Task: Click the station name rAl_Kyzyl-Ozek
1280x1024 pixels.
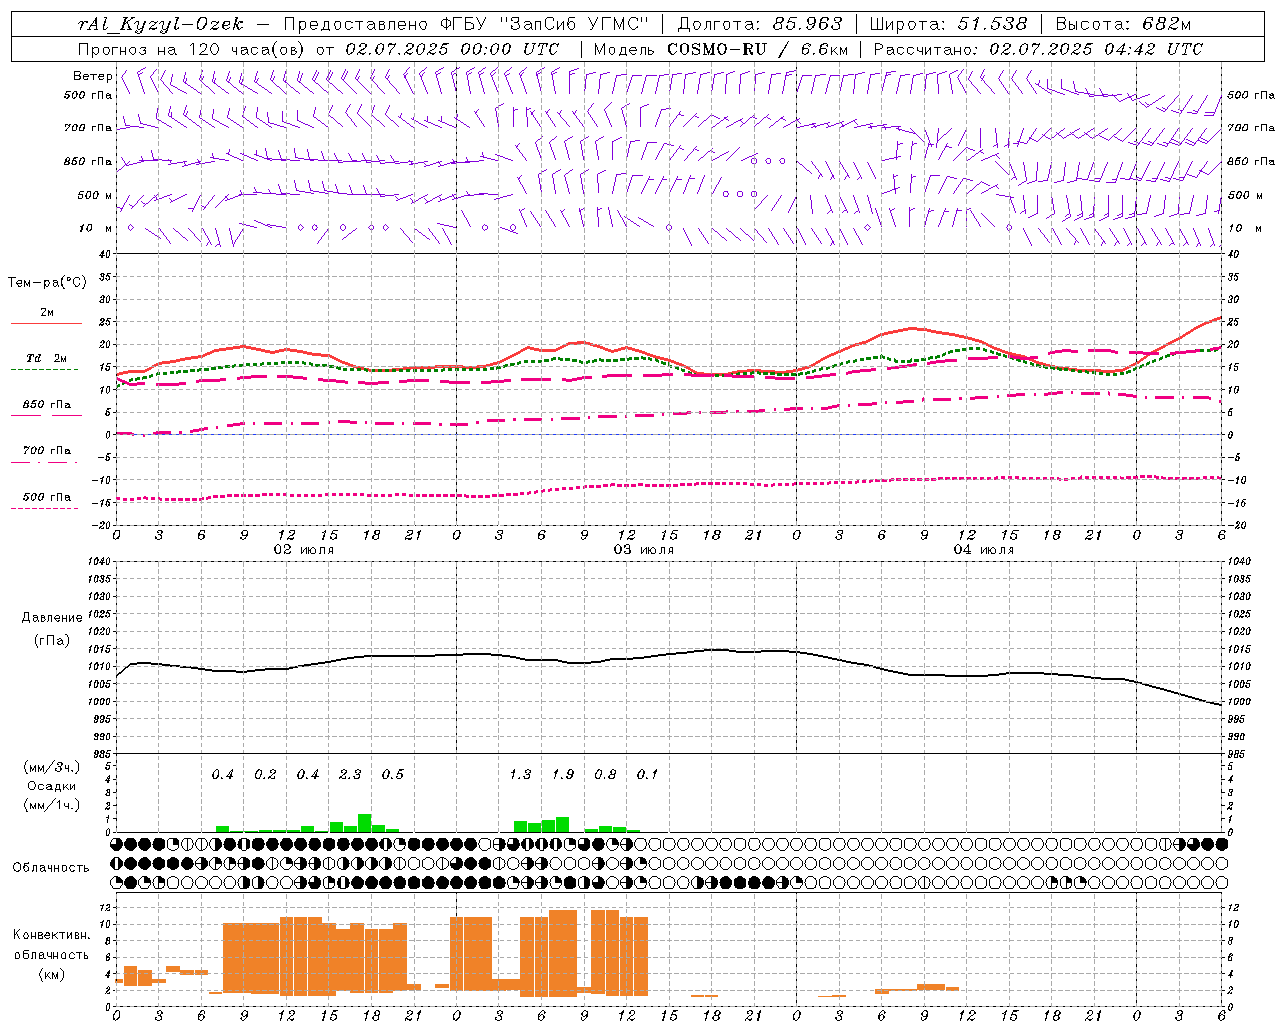Action: tap(160, 24)
